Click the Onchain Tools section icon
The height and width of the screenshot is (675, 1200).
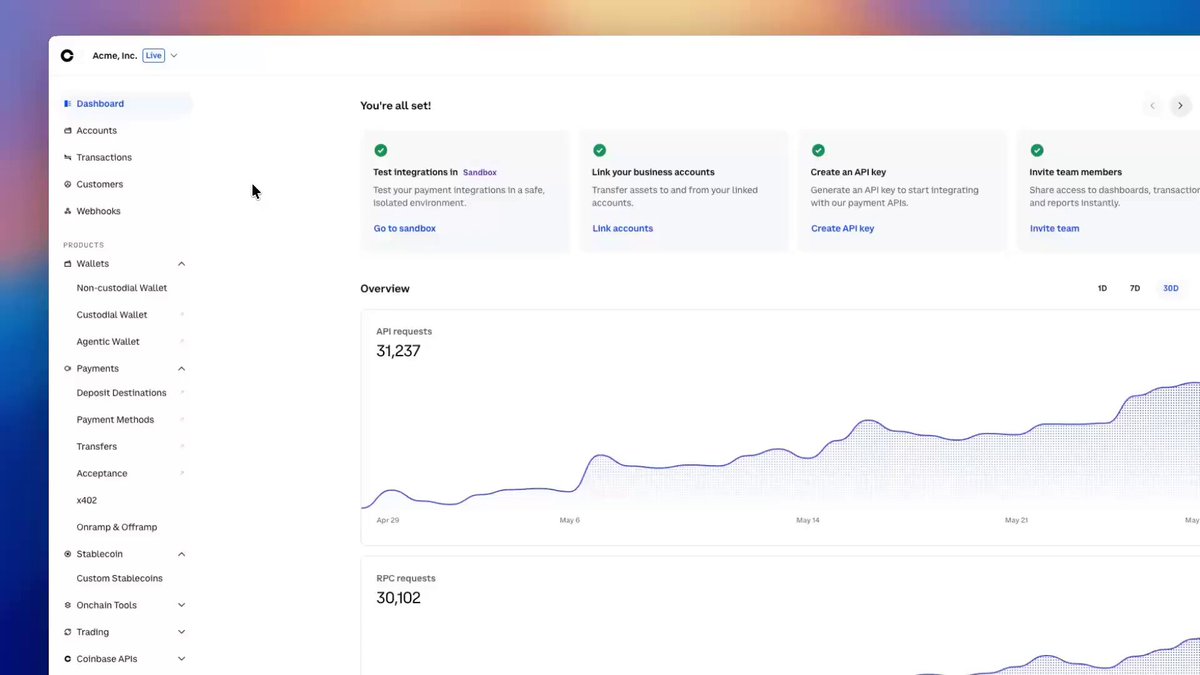(67, 606)
